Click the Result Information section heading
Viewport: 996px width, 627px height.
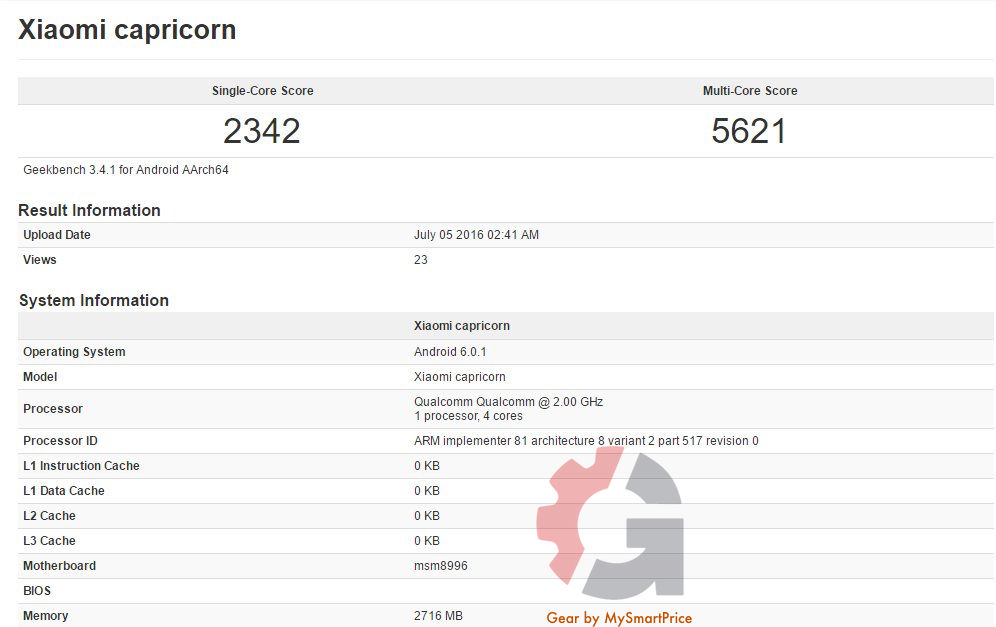point(89,210)
